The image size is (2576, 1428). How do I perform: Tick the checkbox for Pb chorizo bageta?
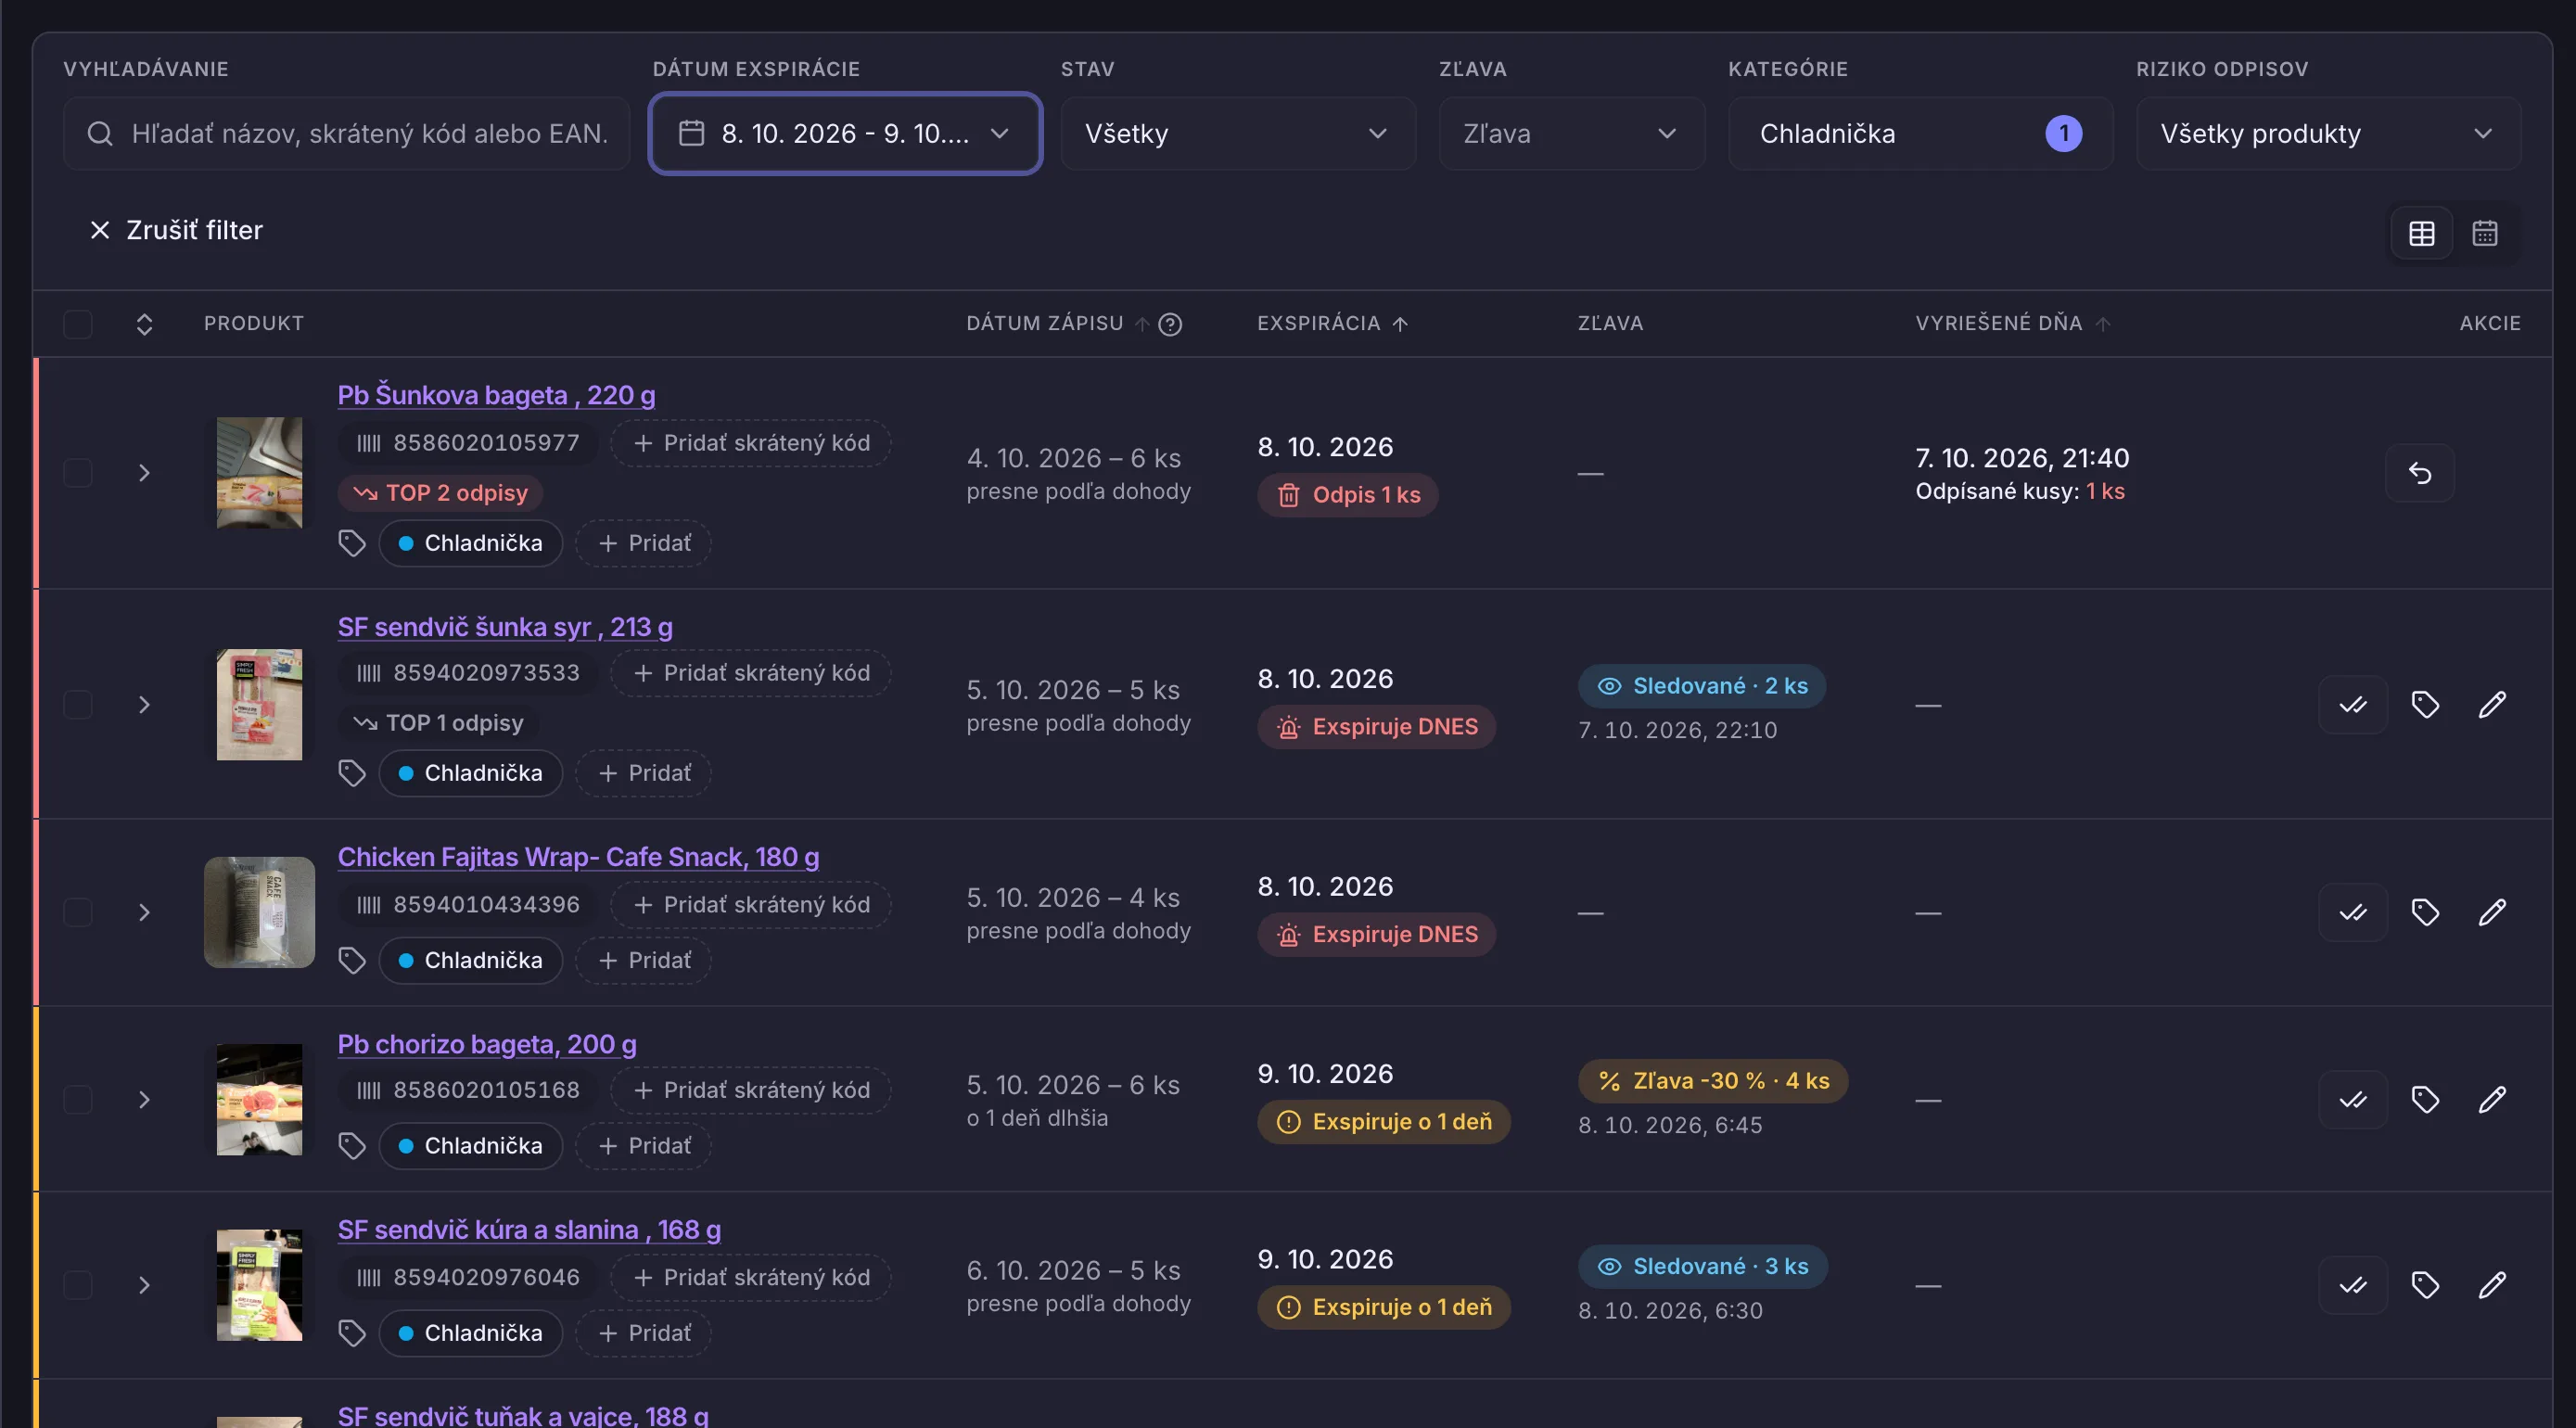pyautogui.click(x=78, y=1099)
